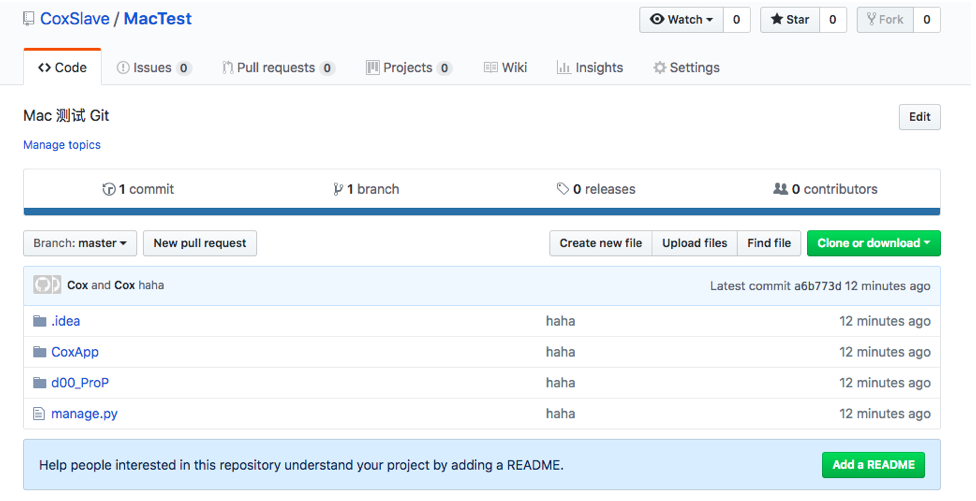976x501 pixels.
Task: Click the git branch icon
Action: coord(338,189)
